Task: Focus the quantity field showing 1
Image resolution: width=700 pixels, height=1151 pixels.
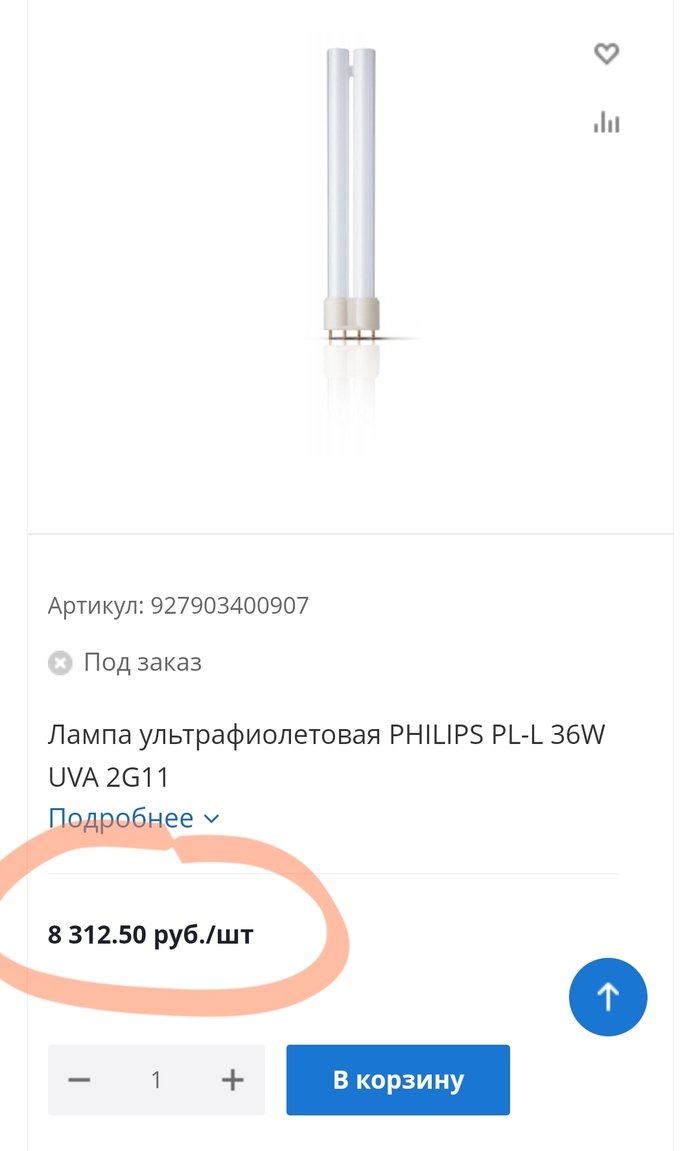Action: (x=156, y=1080)
